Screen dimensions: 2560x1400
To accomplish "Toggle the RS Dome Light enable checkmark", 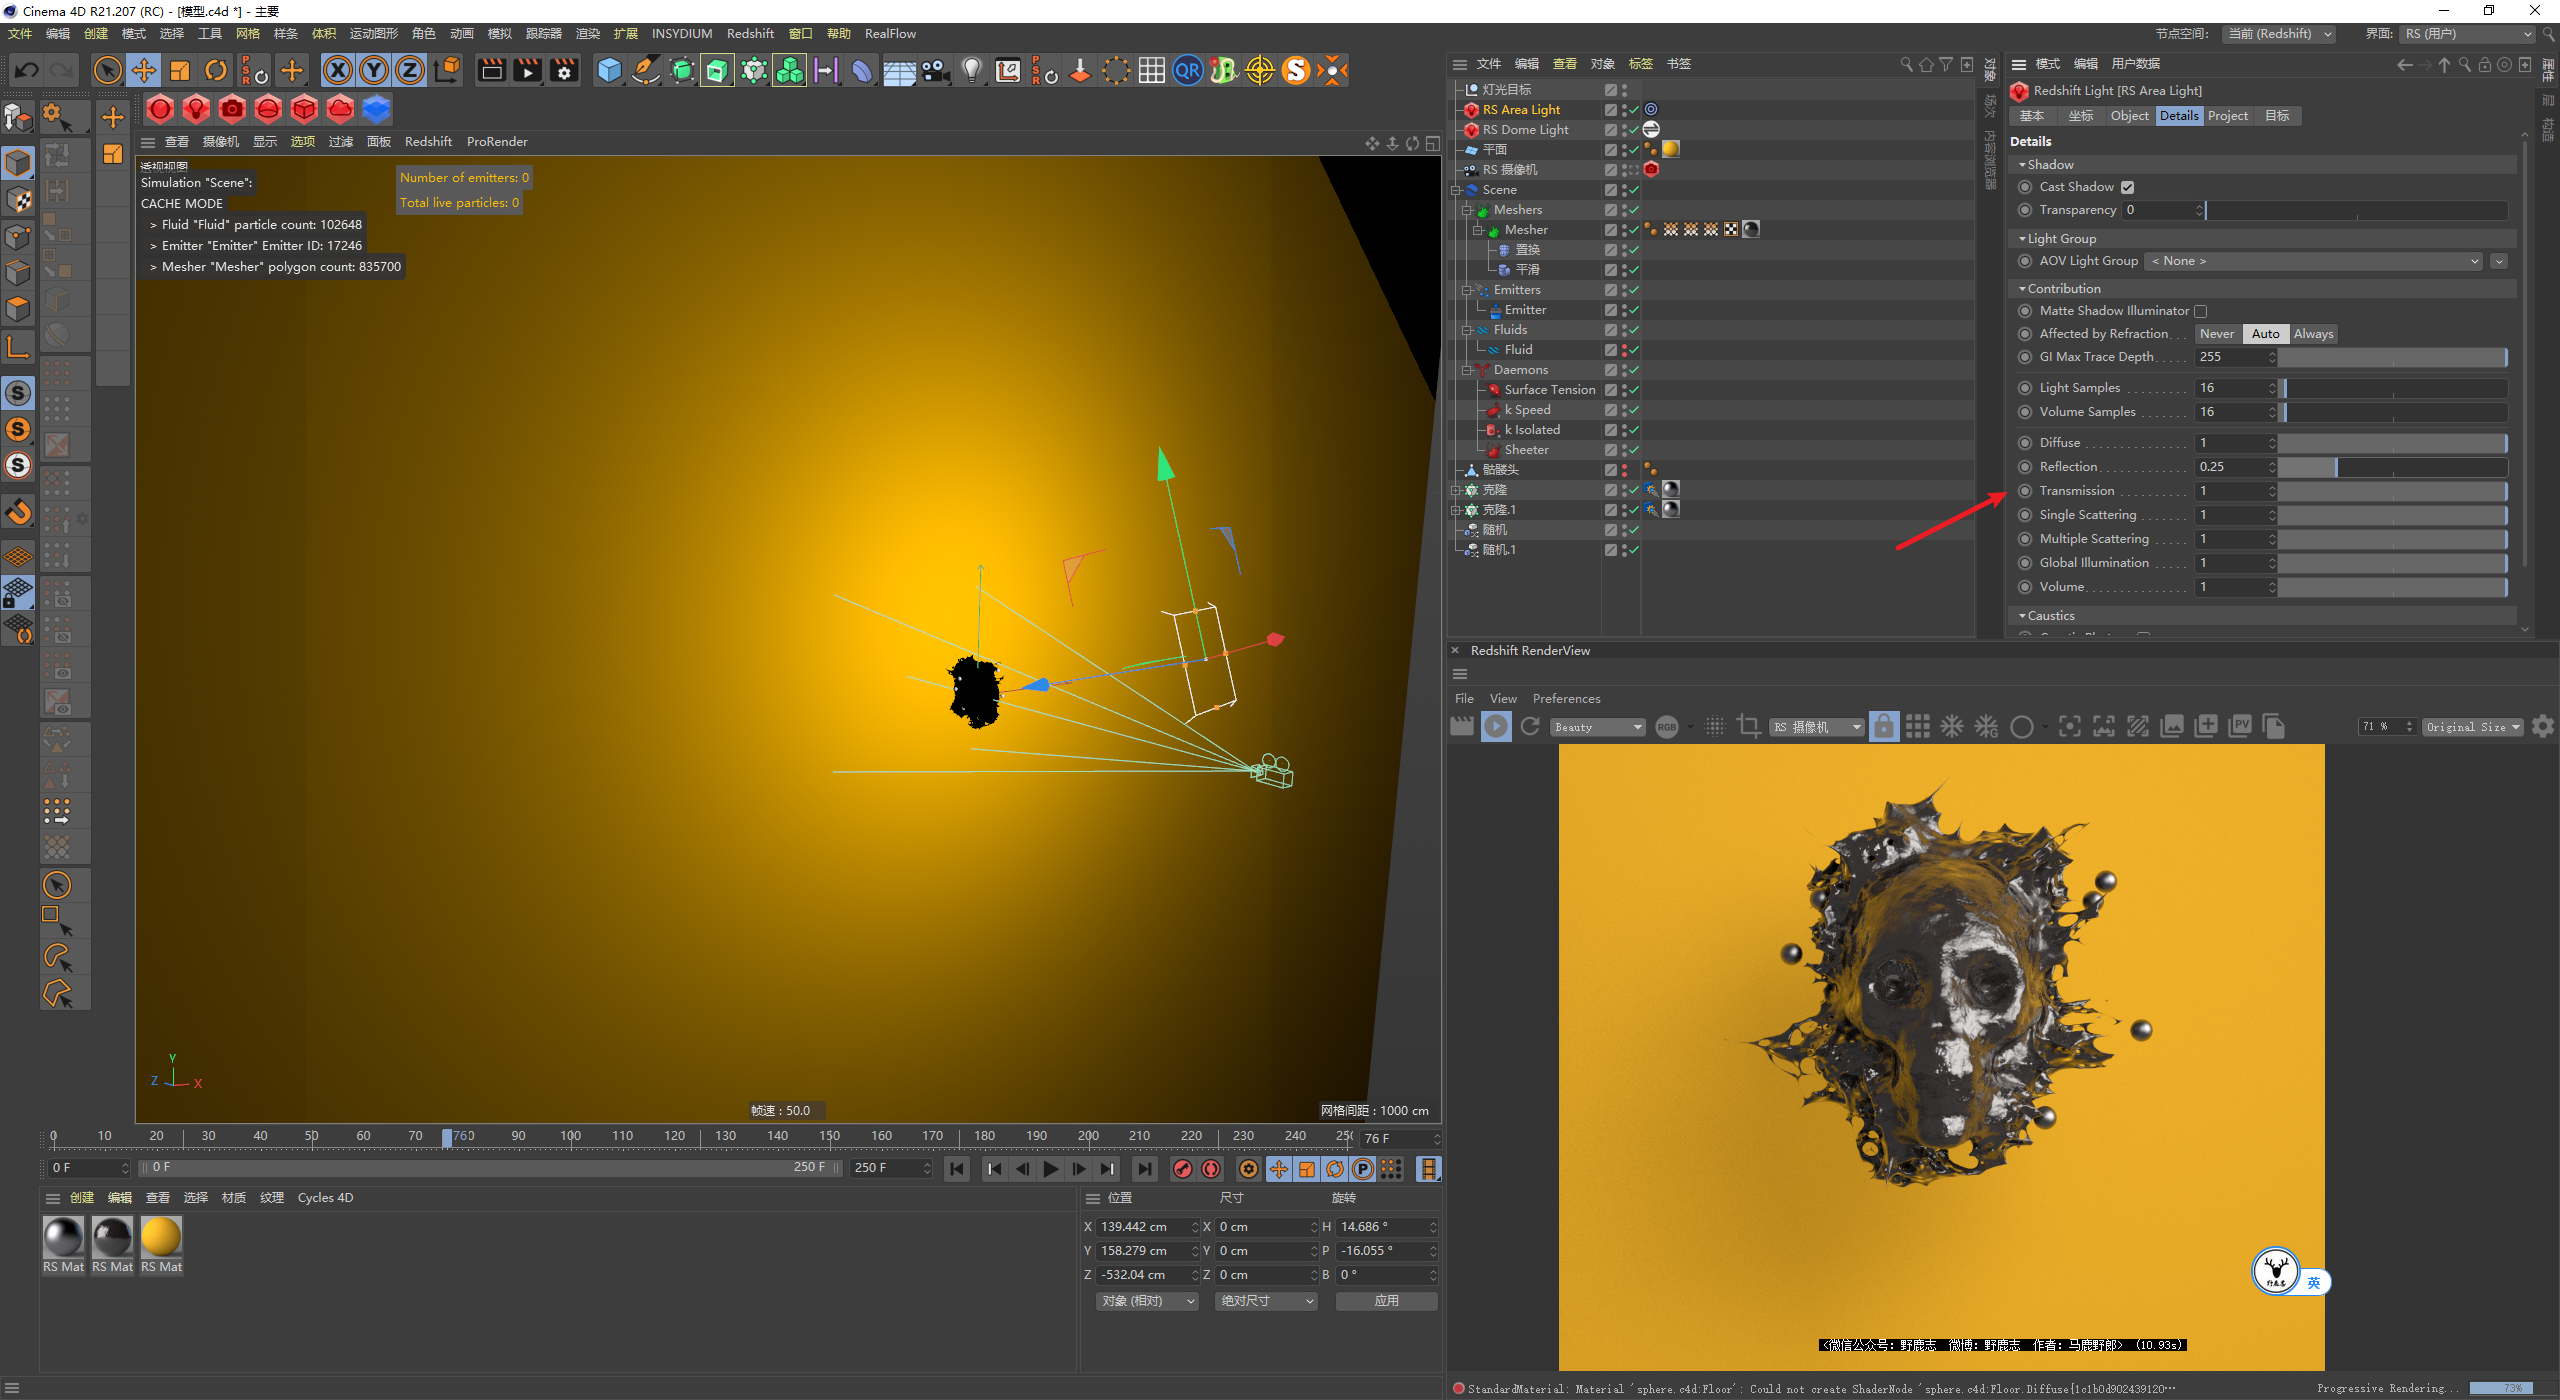I will (x=1633, y=130).
